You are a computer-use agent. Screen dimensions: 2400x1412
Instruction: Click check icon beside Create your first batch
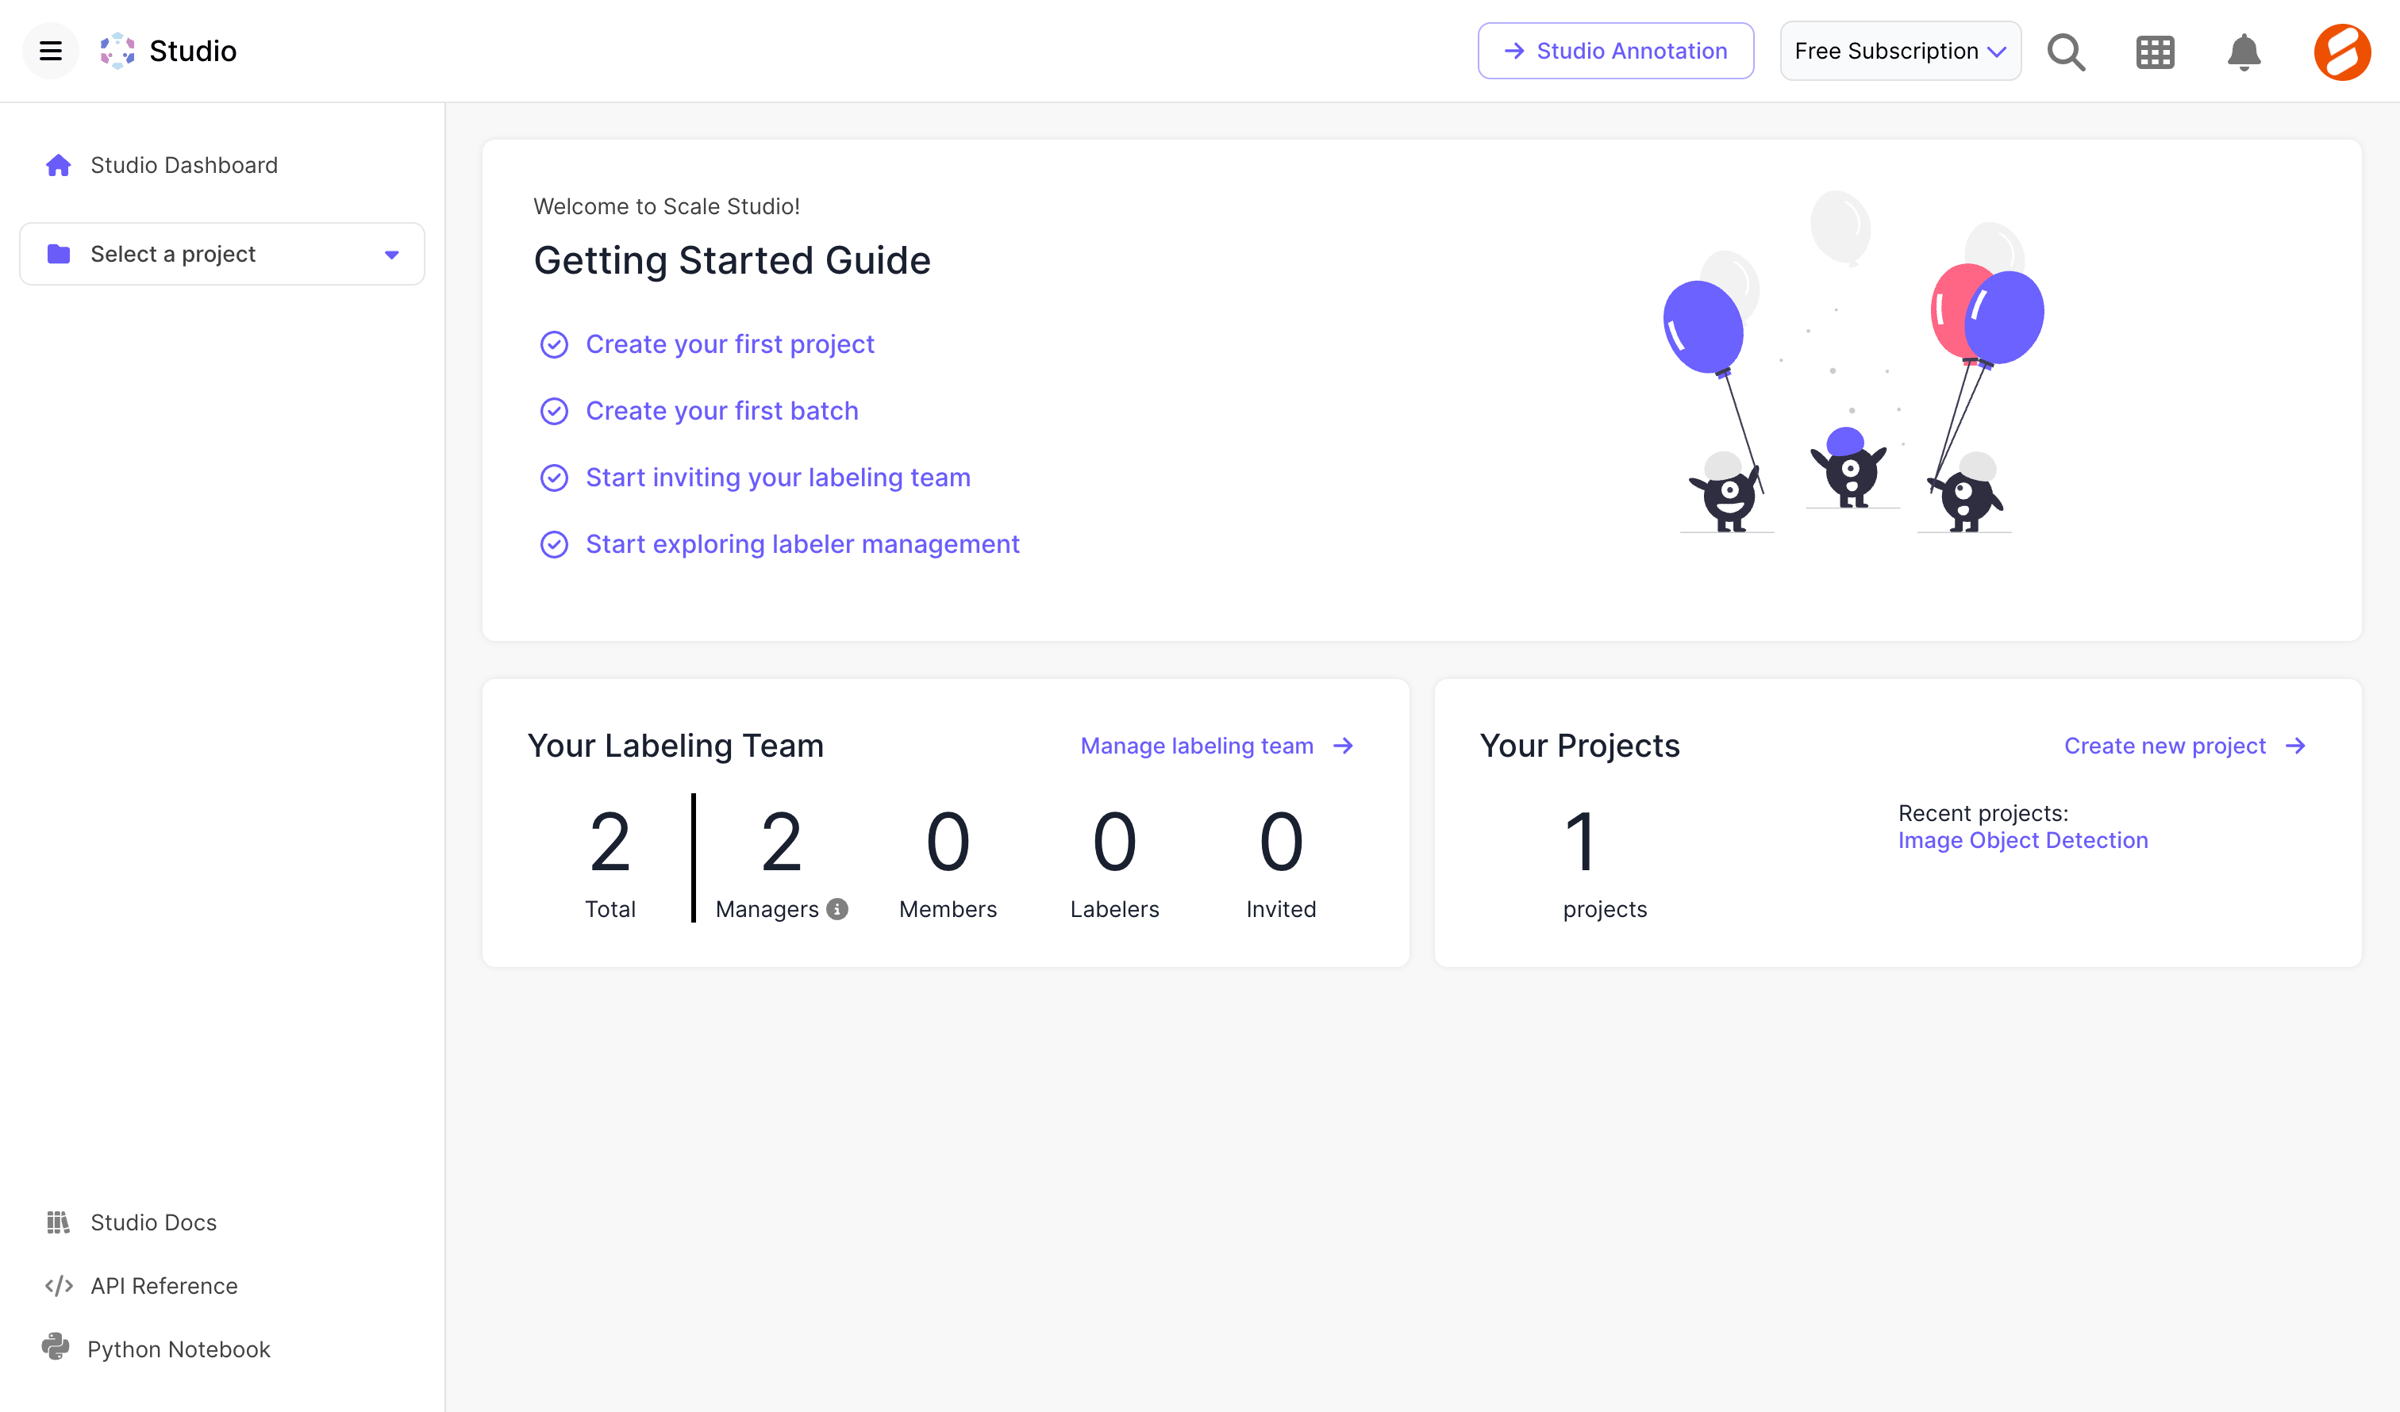pos(554,411)
